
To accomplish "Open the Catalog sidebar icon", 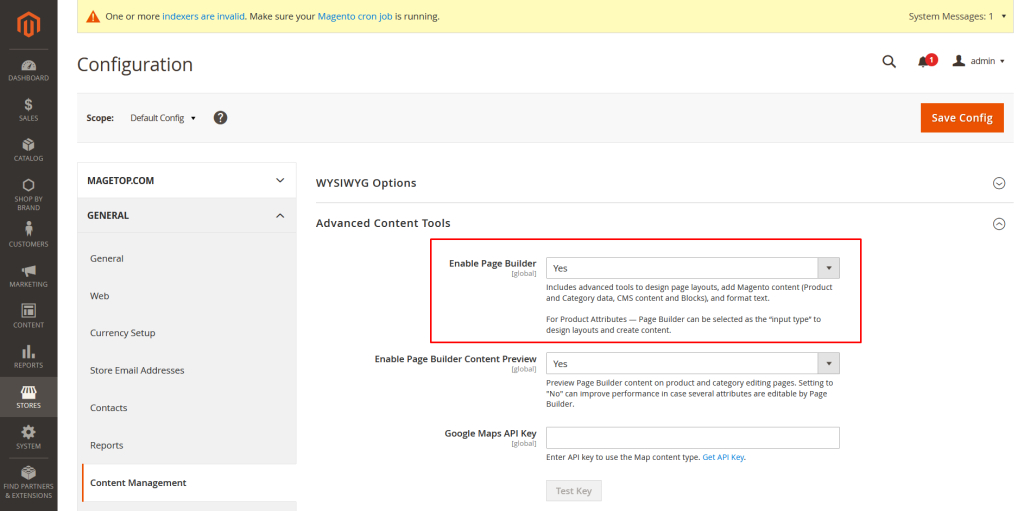I will click(28, 149).
